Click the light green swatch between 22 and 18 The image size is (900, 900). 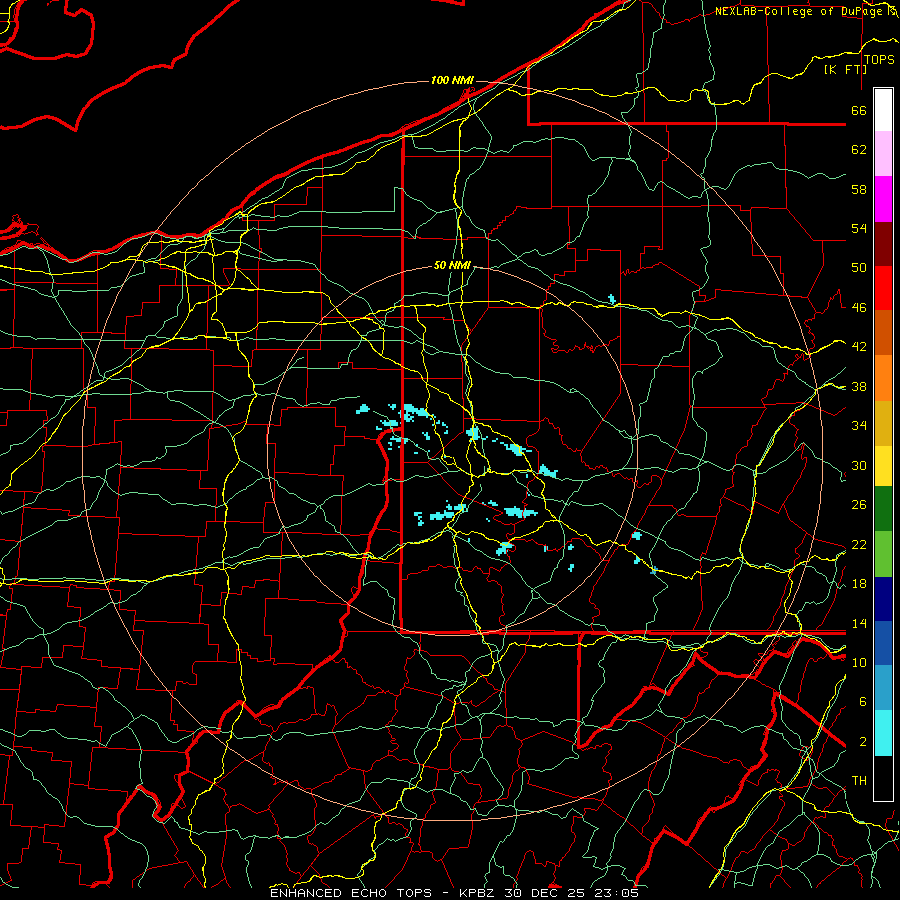pyautogui.click(x=883, y=554)
